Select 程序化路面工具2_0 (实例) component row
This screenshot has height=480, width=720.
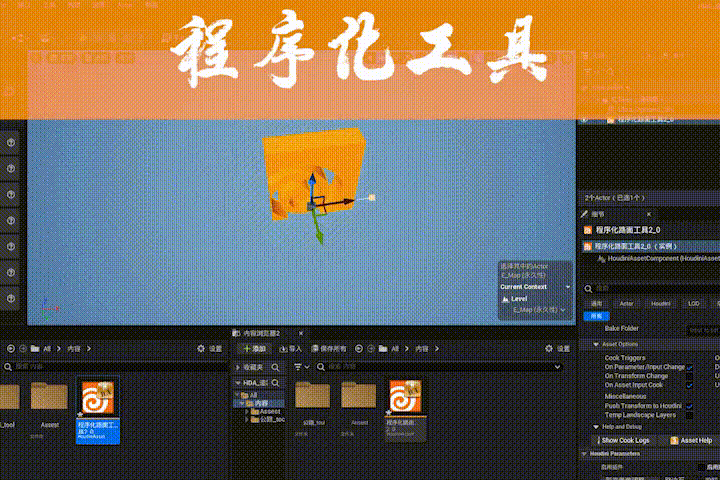650,246
